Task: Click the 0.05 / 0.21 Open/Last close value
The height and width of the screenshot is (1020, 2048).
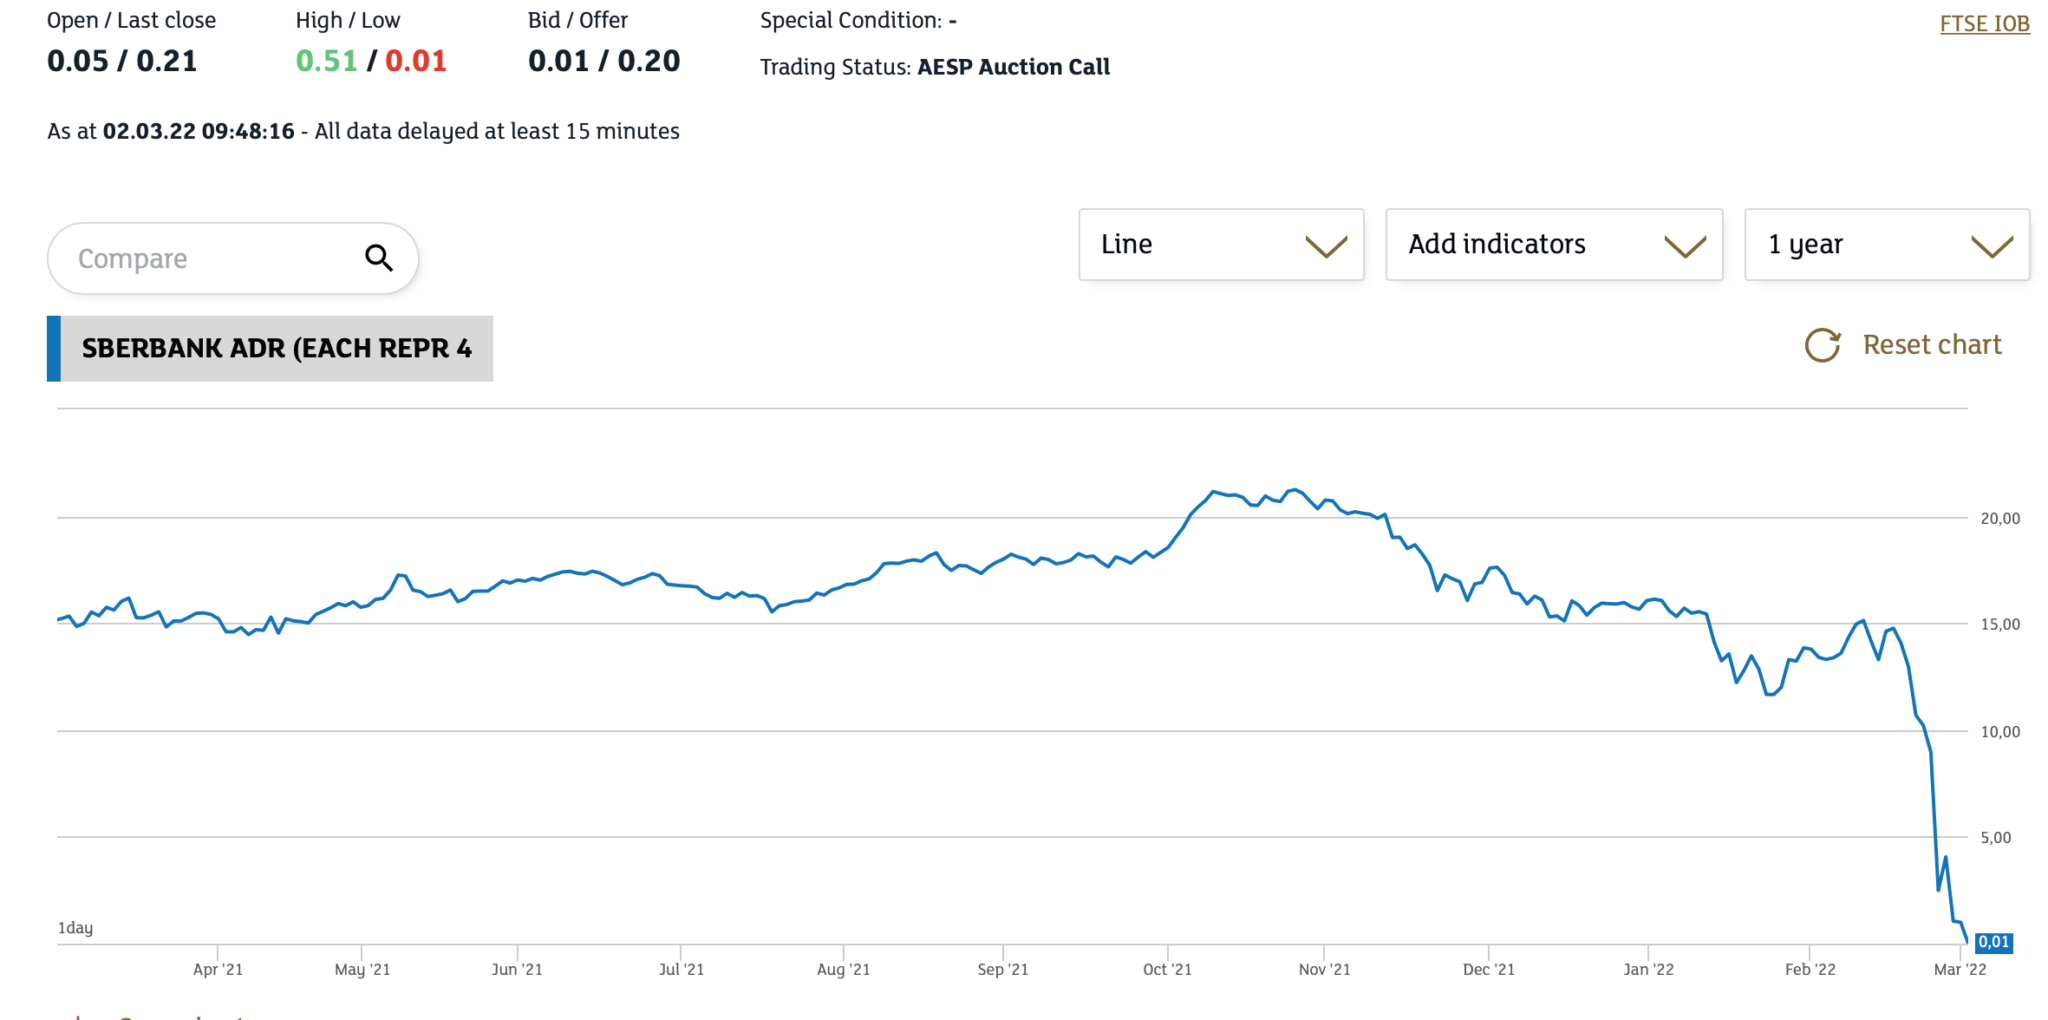Action: pyautogui.click(x=122, y=61)
